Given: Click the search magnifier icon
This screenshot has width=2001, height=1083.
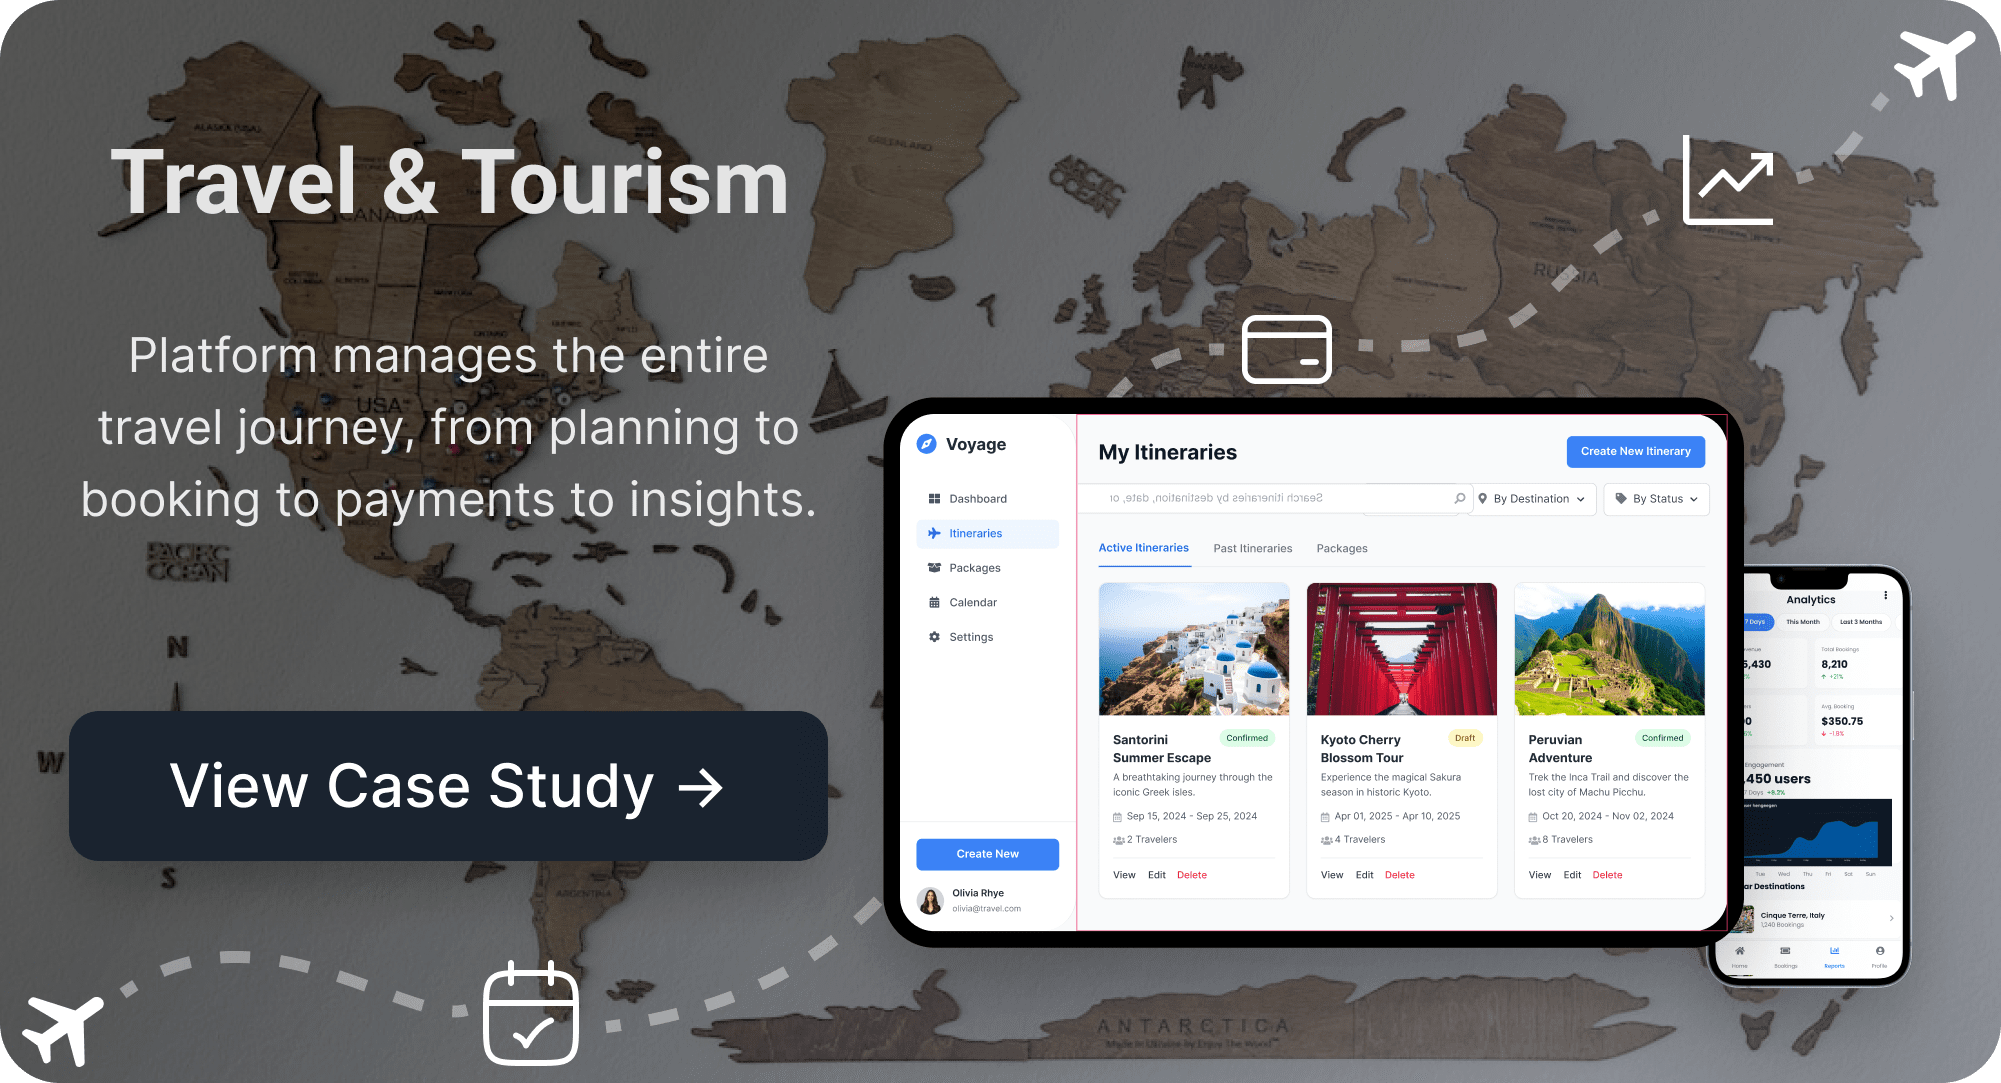Looking at the screenshot, I should click(1460, 497).
